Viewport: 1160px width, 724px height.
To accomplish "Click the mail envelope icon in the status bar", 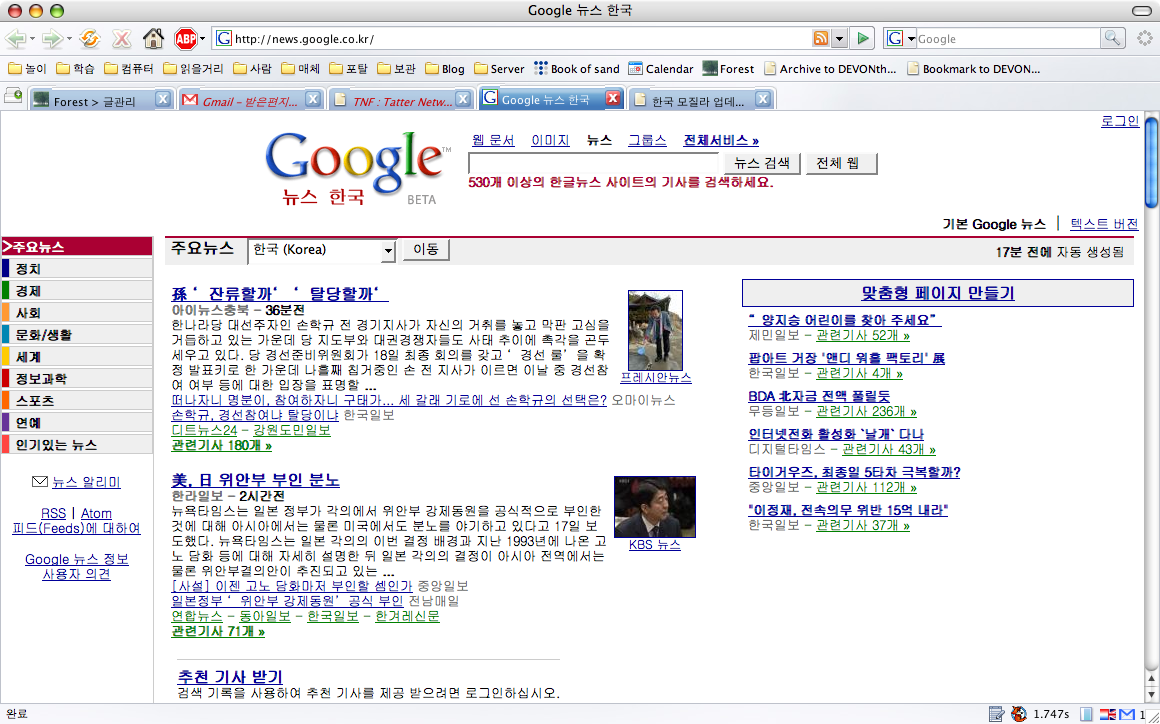I will (x=1127, y=714).
